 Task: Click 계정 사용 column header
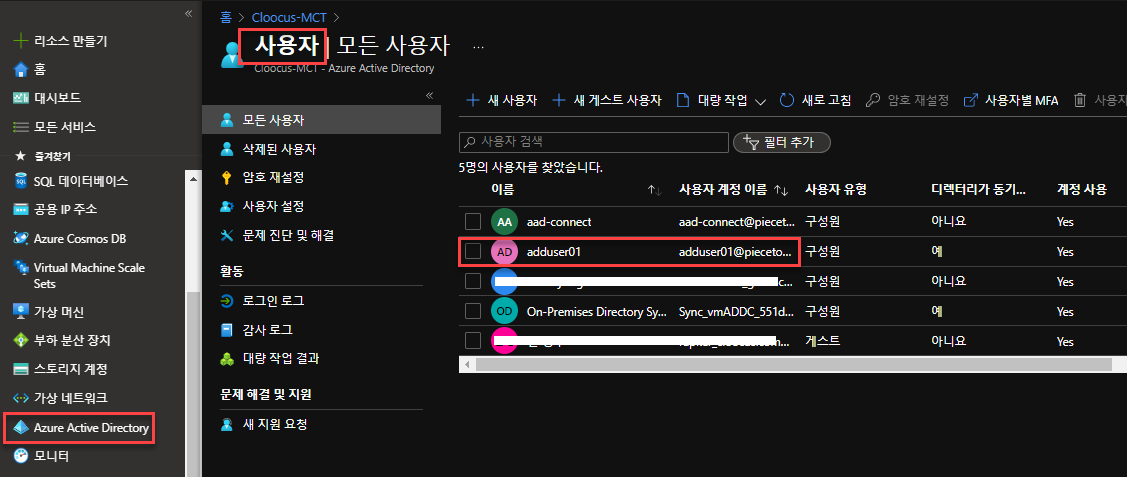pos(1081,190)
